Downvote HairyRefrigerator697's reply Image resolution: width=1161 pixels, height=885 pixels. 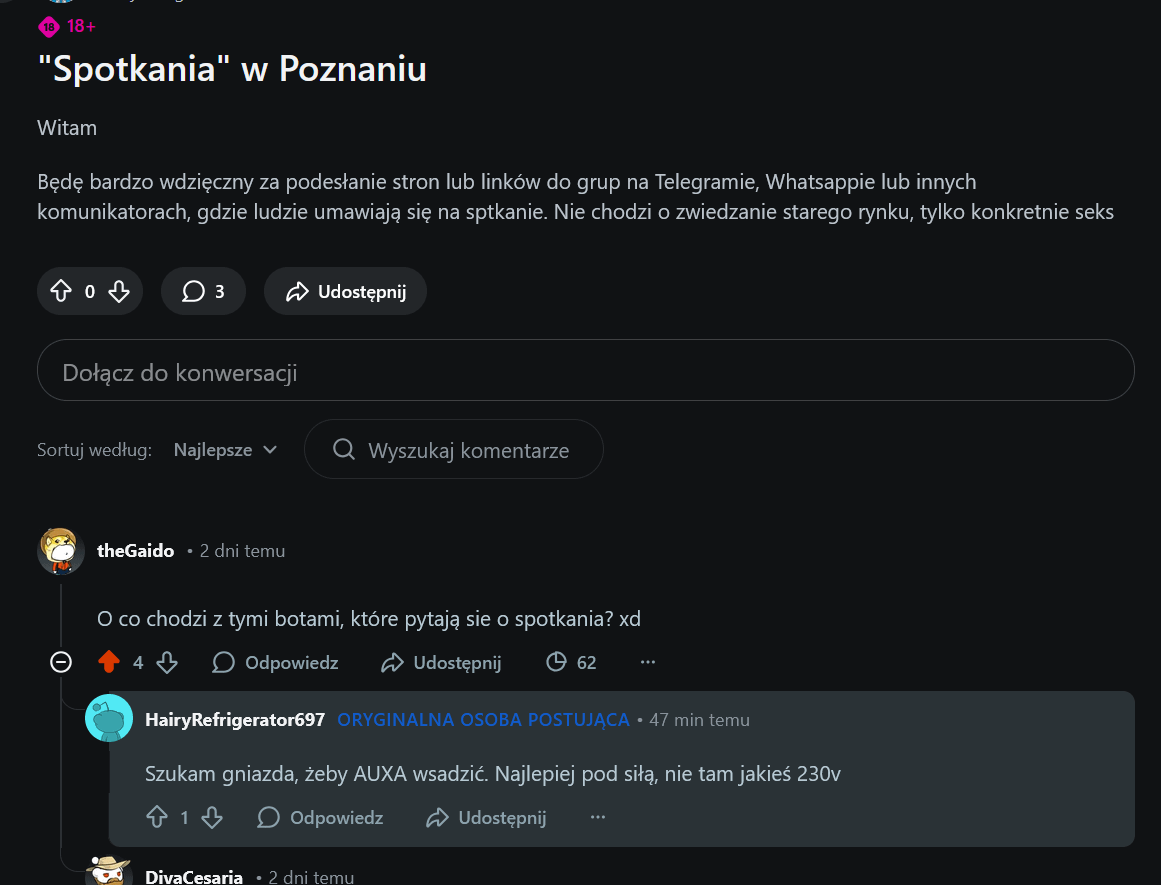point(212,817)
